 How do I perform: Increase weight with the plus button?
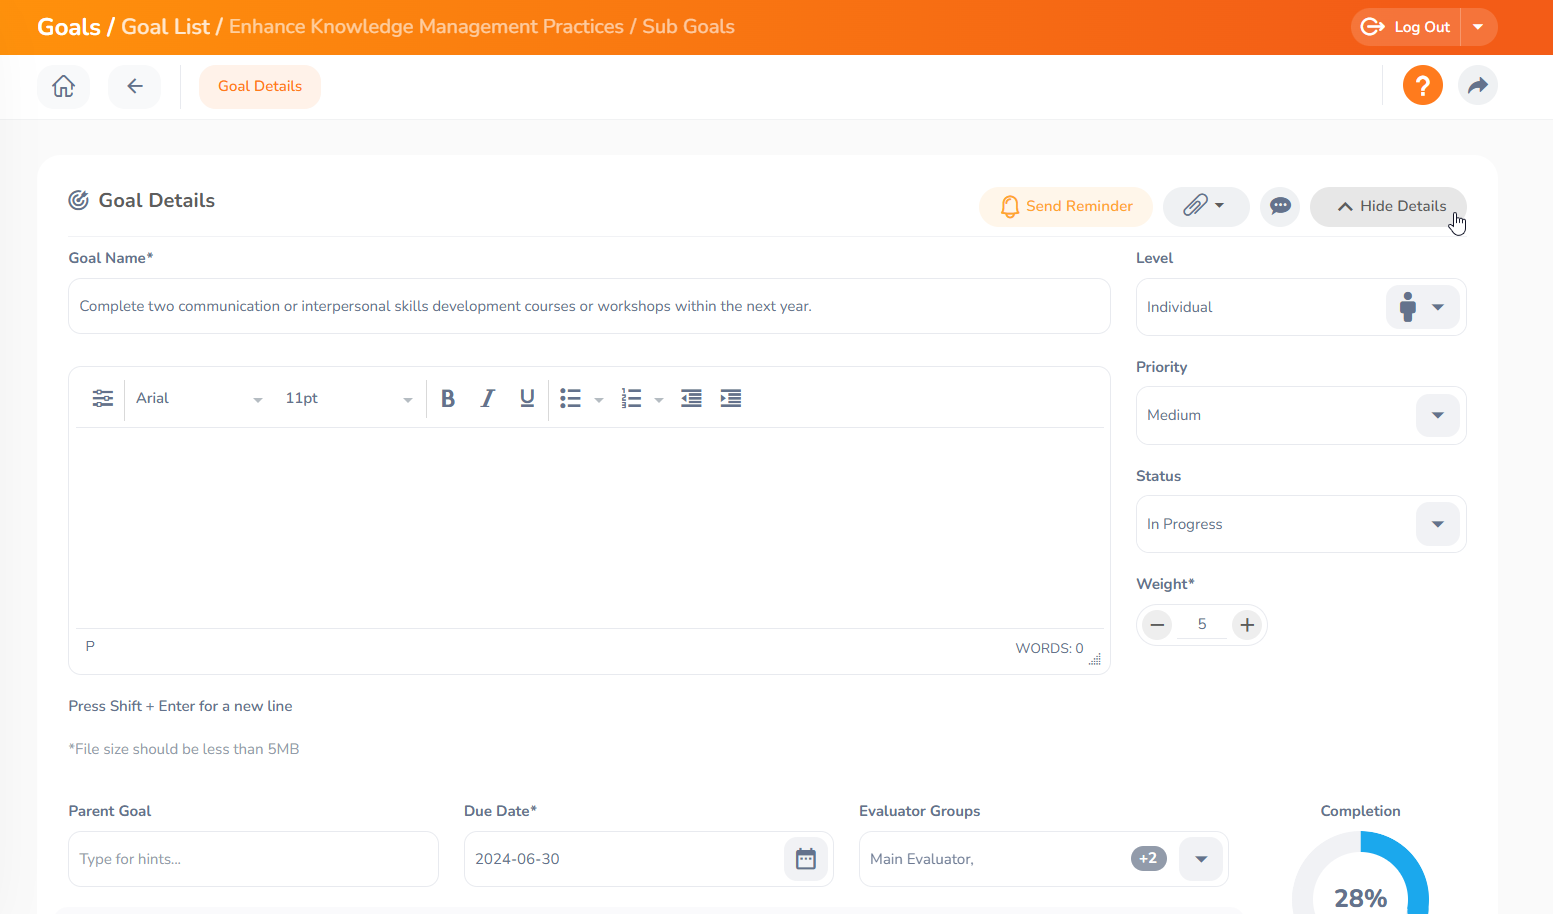[1247, 625]
